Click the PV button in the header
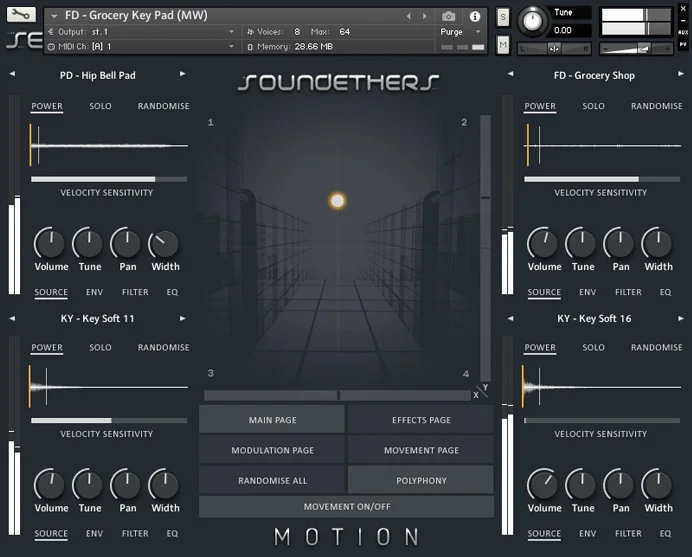 (683, 45)
